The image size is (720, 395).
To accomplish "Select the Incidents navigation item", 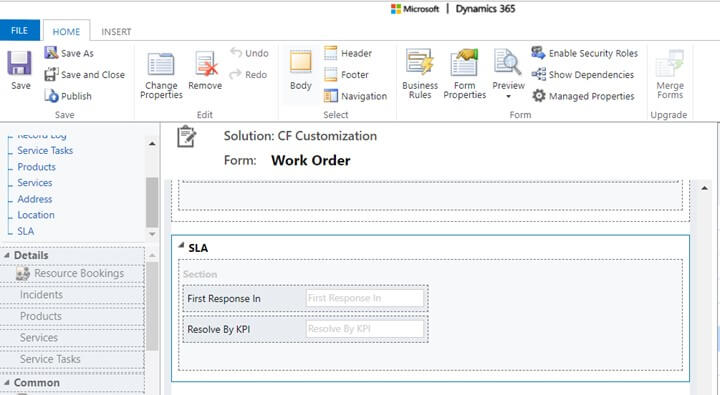I will (72, 295).
